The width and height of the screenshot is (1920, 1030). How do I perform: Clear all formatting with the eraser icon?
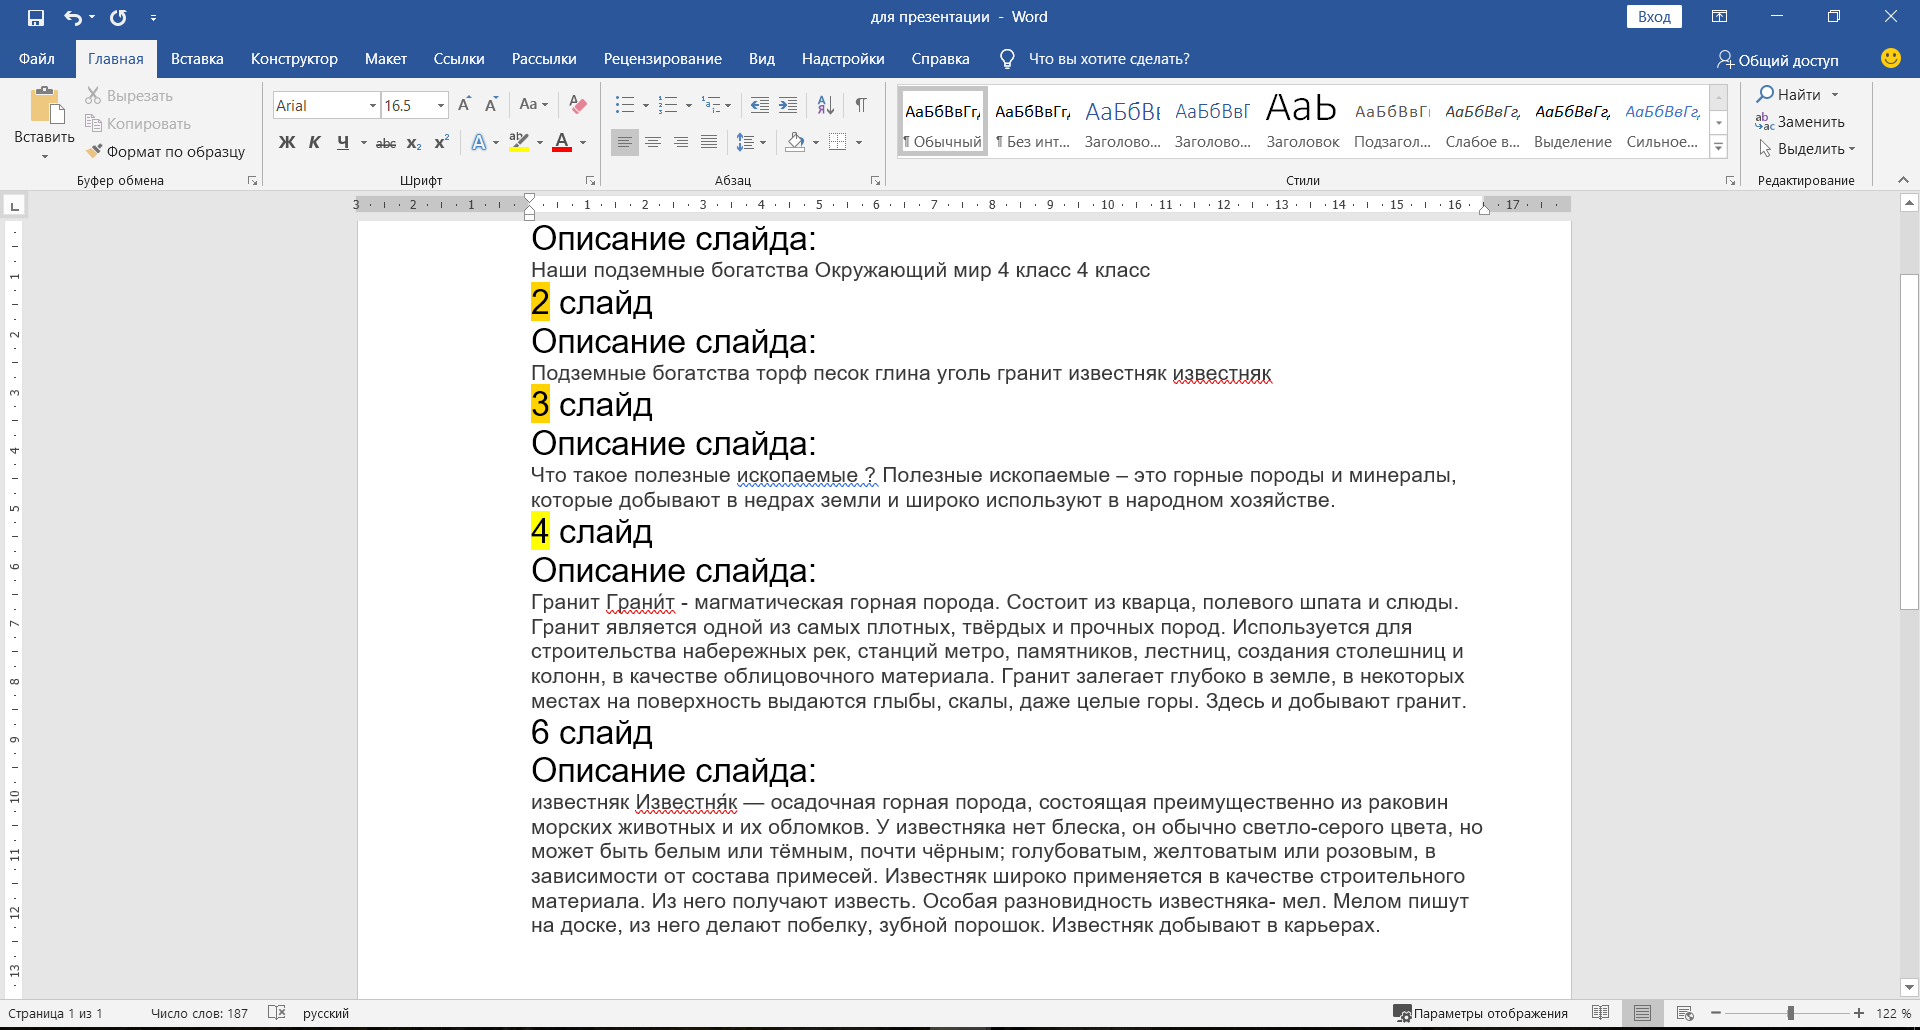click(x=577, y=105)
